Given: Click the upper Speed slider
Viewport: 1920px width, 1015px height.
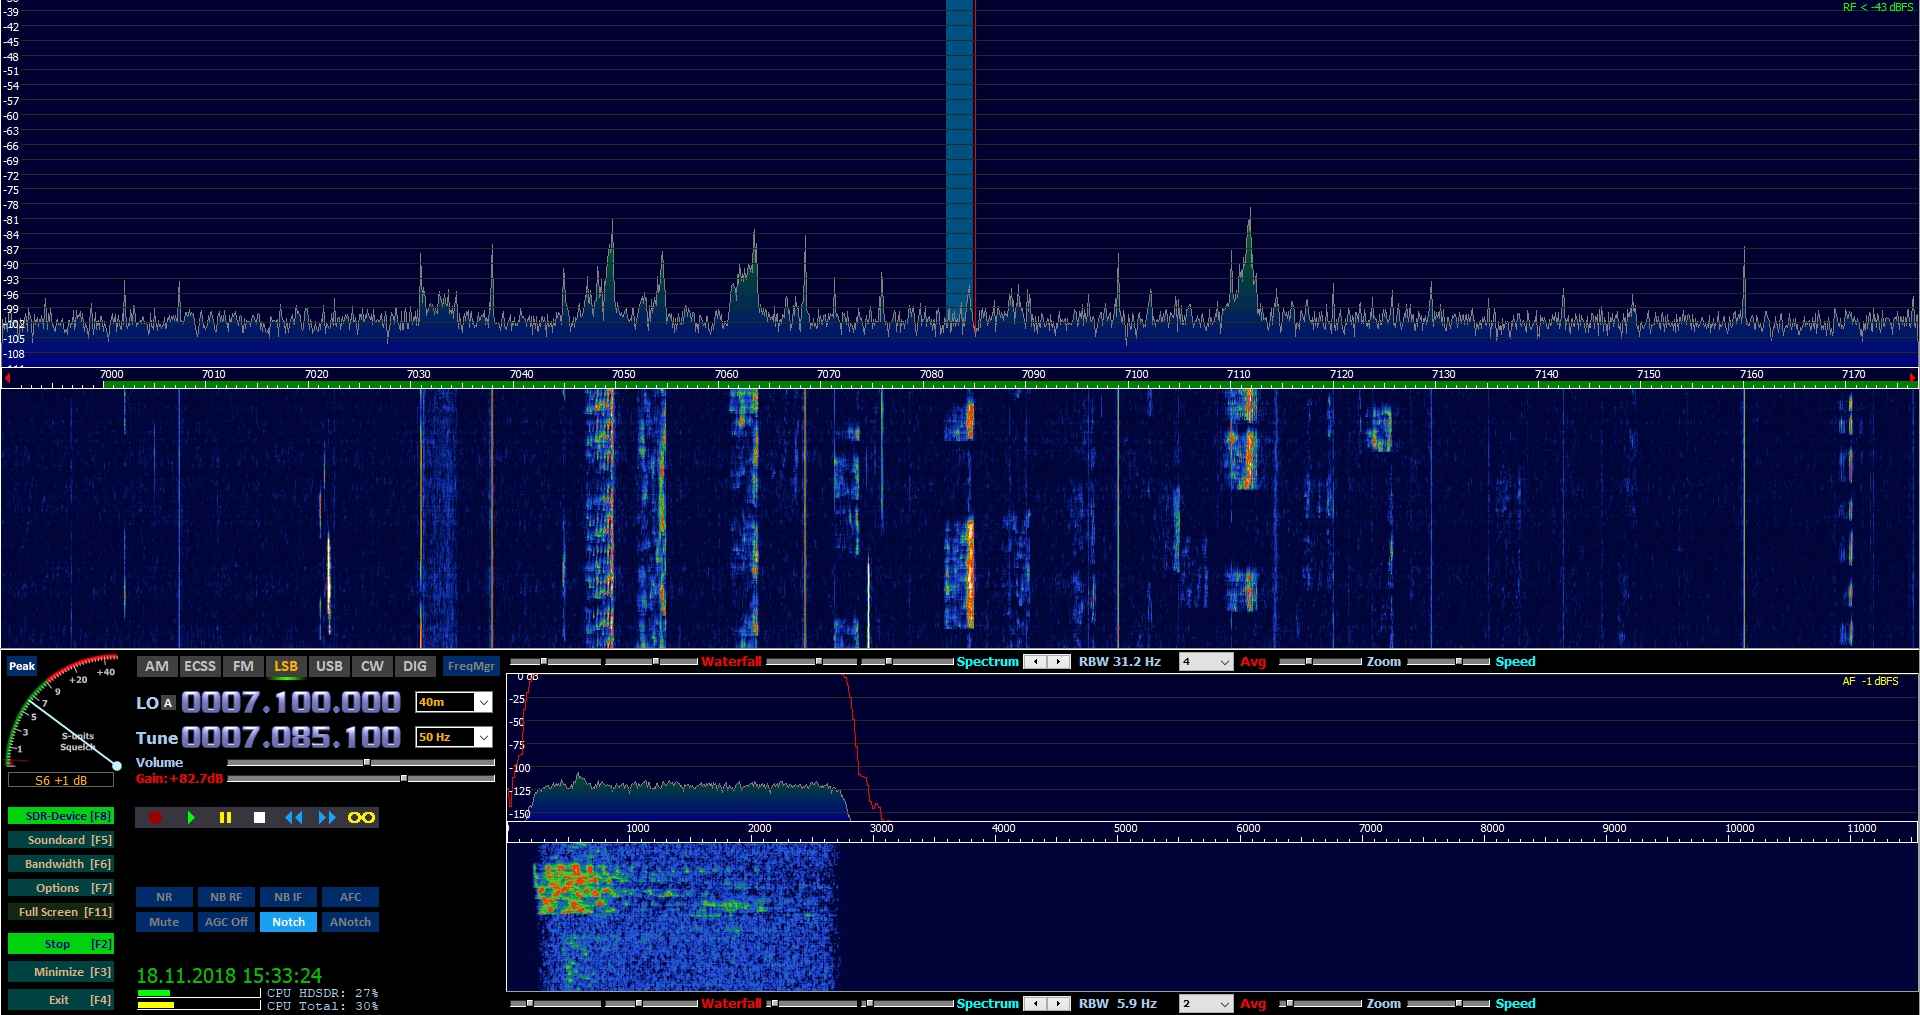Looking at the screenshot, I should [1449, 662].
